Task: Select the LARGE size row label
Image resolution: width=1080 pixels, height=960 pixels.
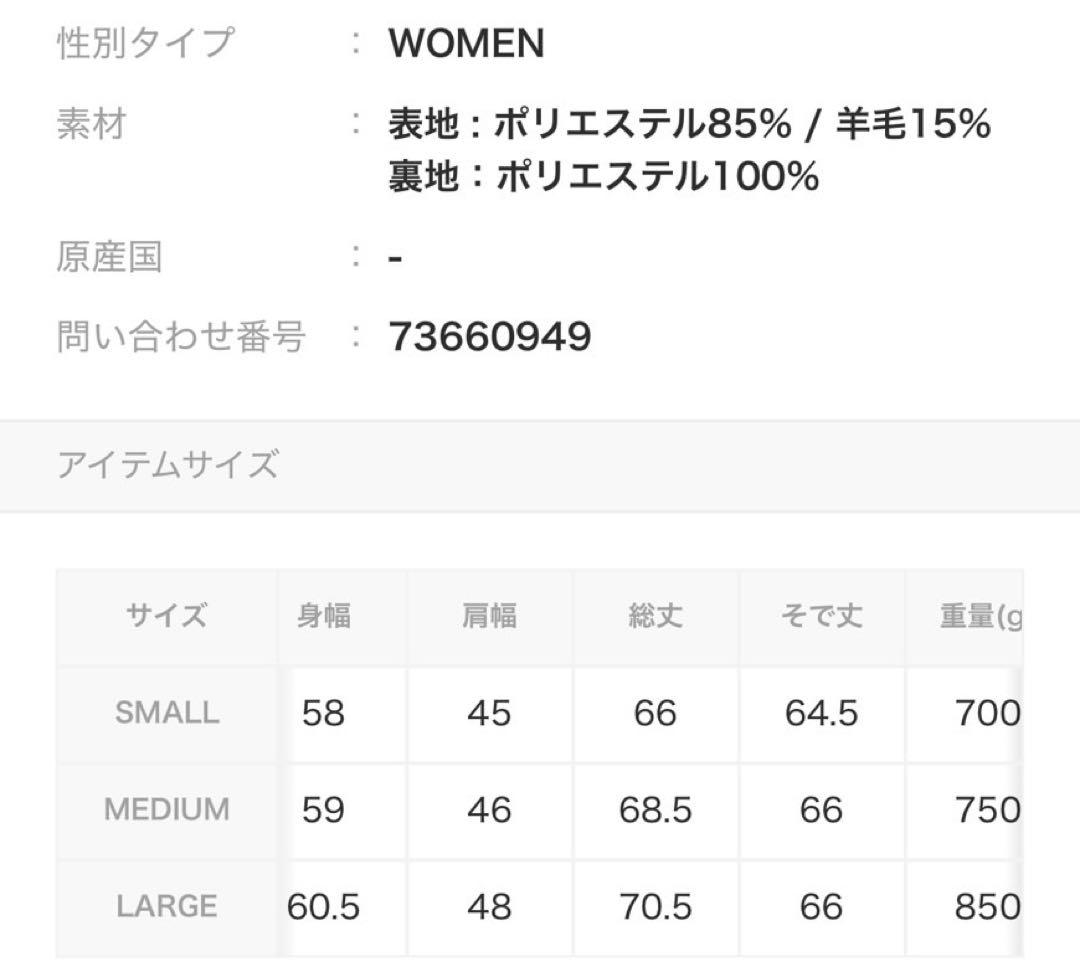Action: (x=166, y=906)
